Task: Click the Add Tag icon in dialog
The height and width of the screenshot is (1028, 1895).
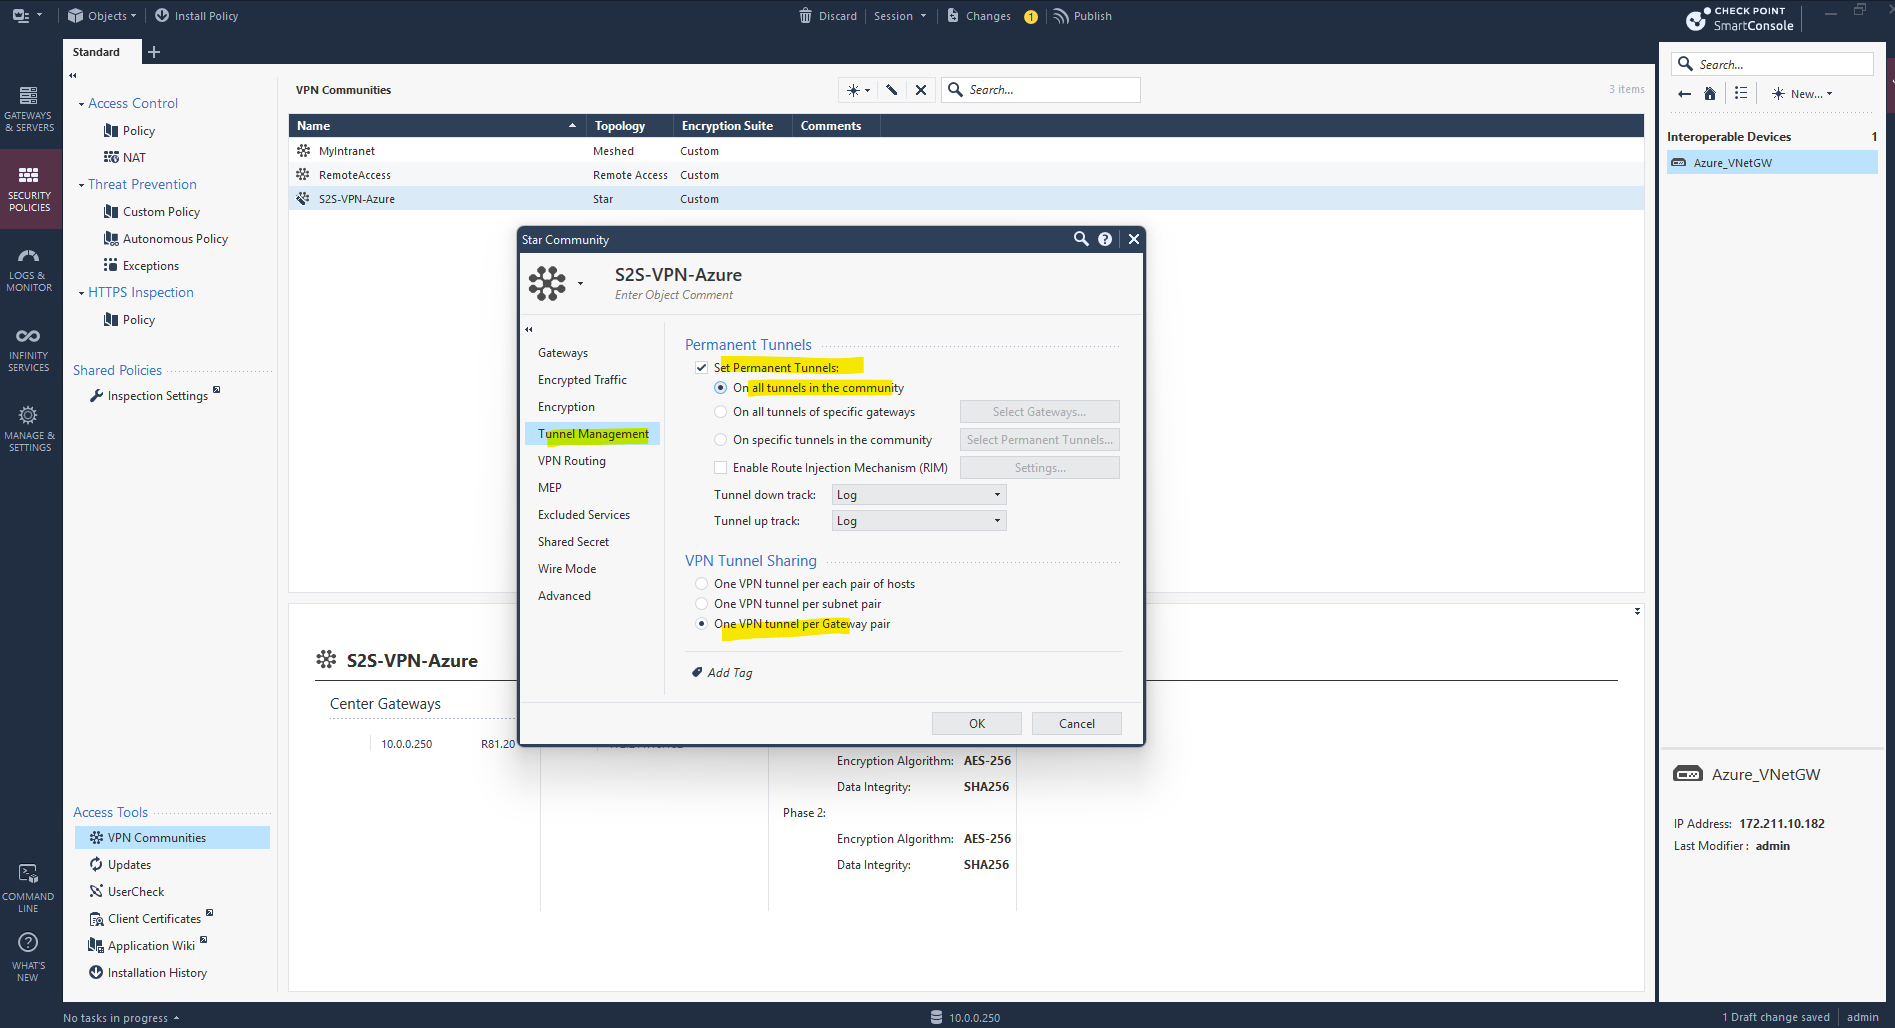Action: point(697,672)
